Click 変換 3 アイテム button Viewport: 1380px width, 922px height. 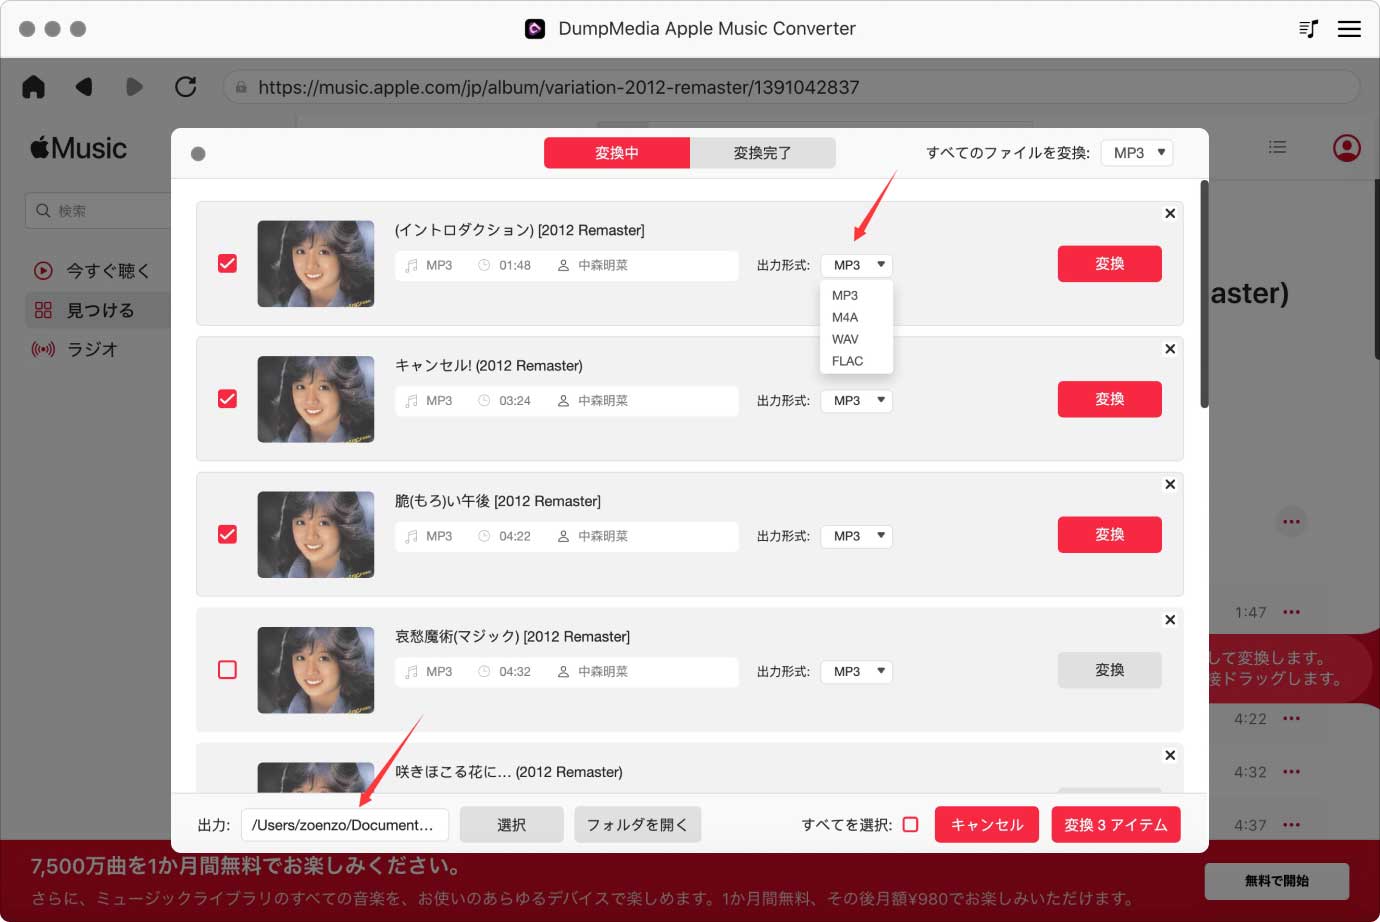click(x=1116, y=825)
